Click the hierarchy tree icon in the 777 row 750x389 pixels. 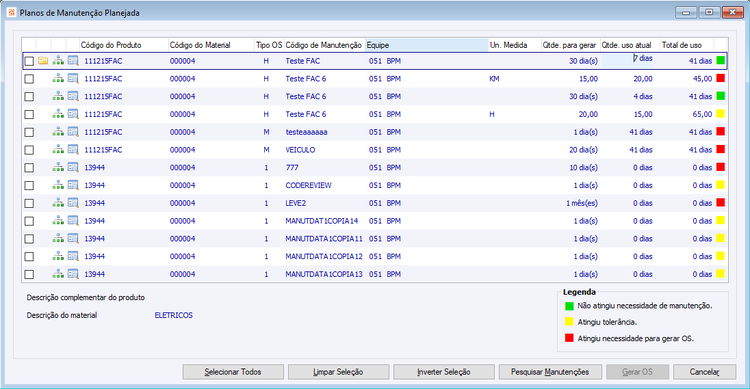tap(58, 167)
